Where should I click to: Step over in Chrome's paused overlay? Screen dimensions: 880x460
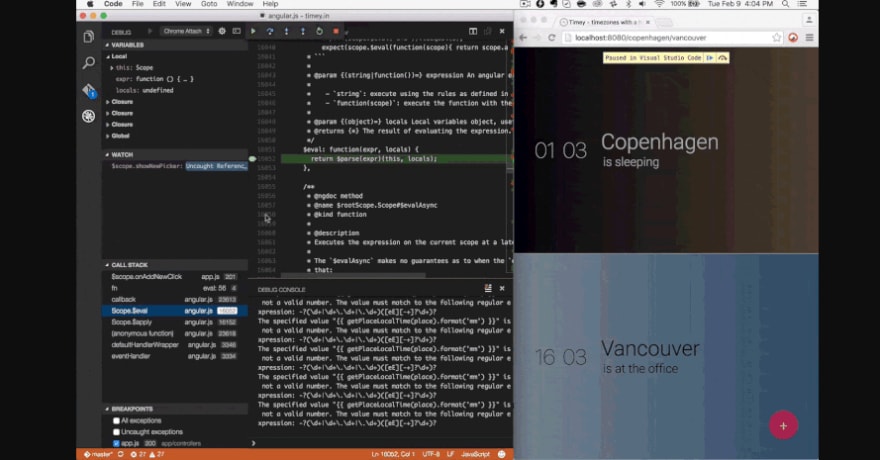coord(723,58)
